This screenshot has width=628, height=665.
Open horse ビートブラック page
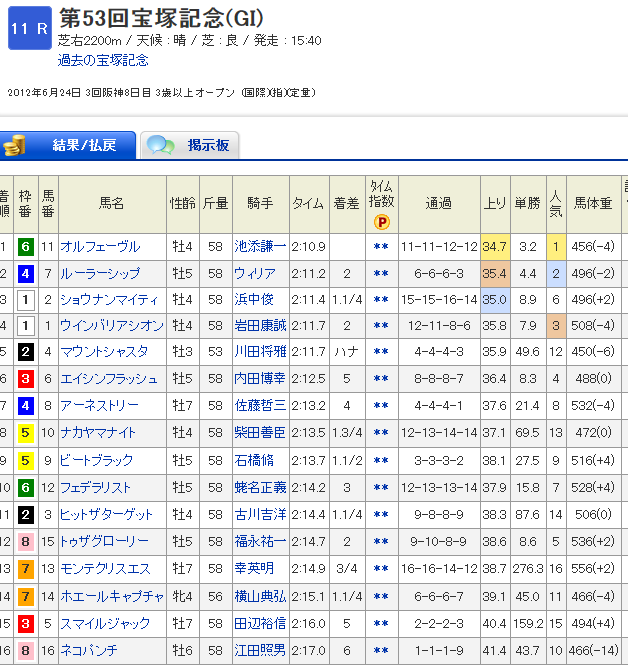(96, 460)
